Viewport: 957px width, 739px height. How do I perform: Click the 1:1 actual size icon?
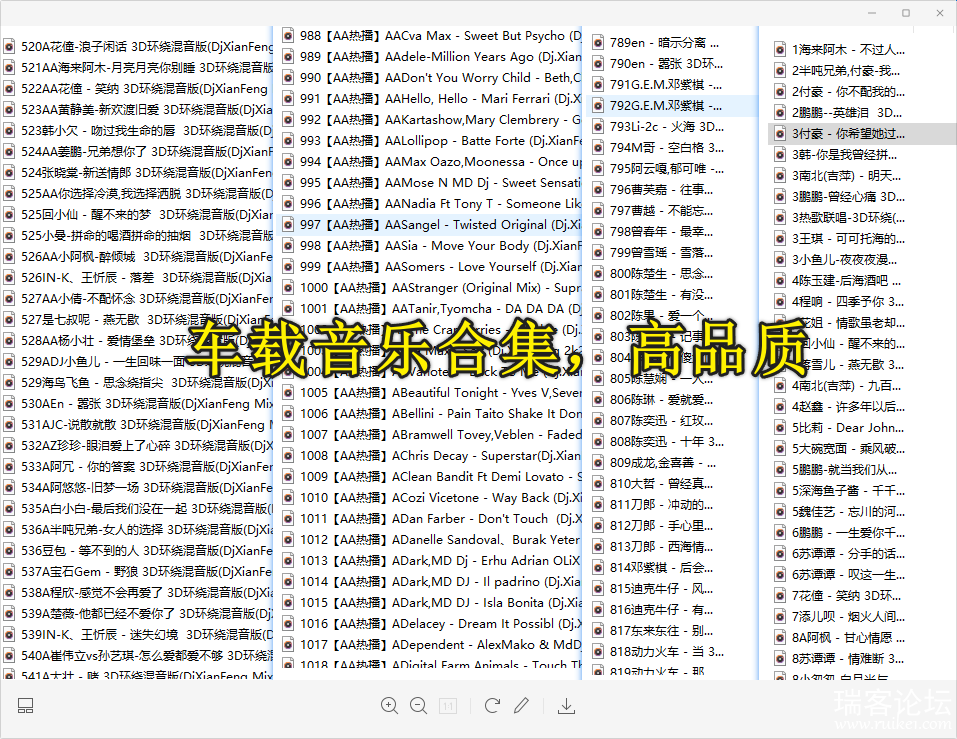click(x=448, y=706)
